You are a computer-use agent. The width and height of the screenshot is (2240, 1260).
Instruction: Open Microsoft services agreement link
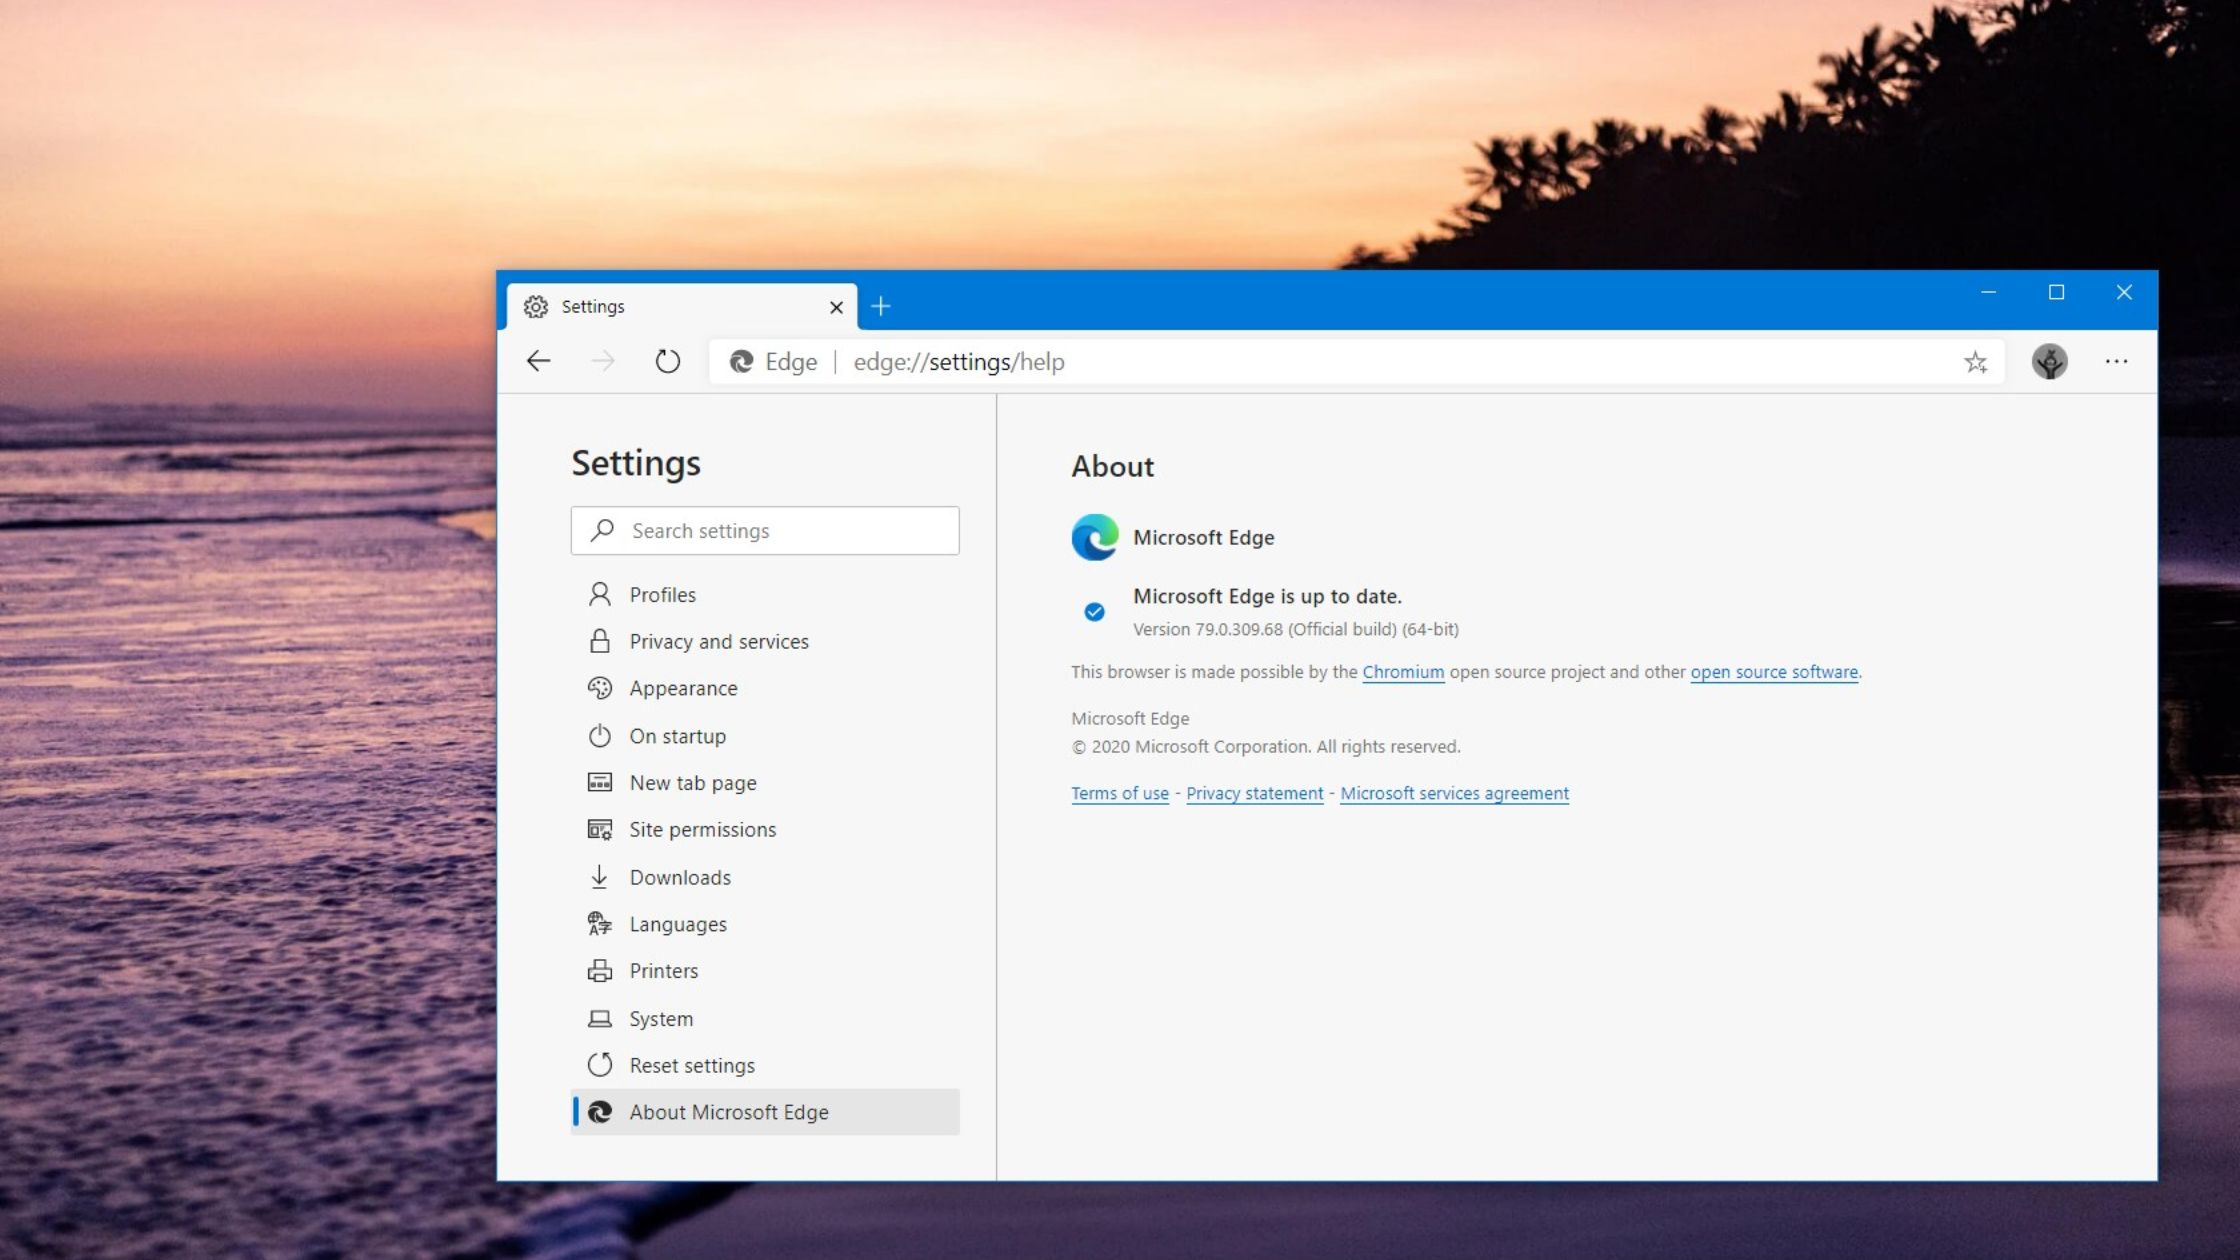tap(1454, 793)
